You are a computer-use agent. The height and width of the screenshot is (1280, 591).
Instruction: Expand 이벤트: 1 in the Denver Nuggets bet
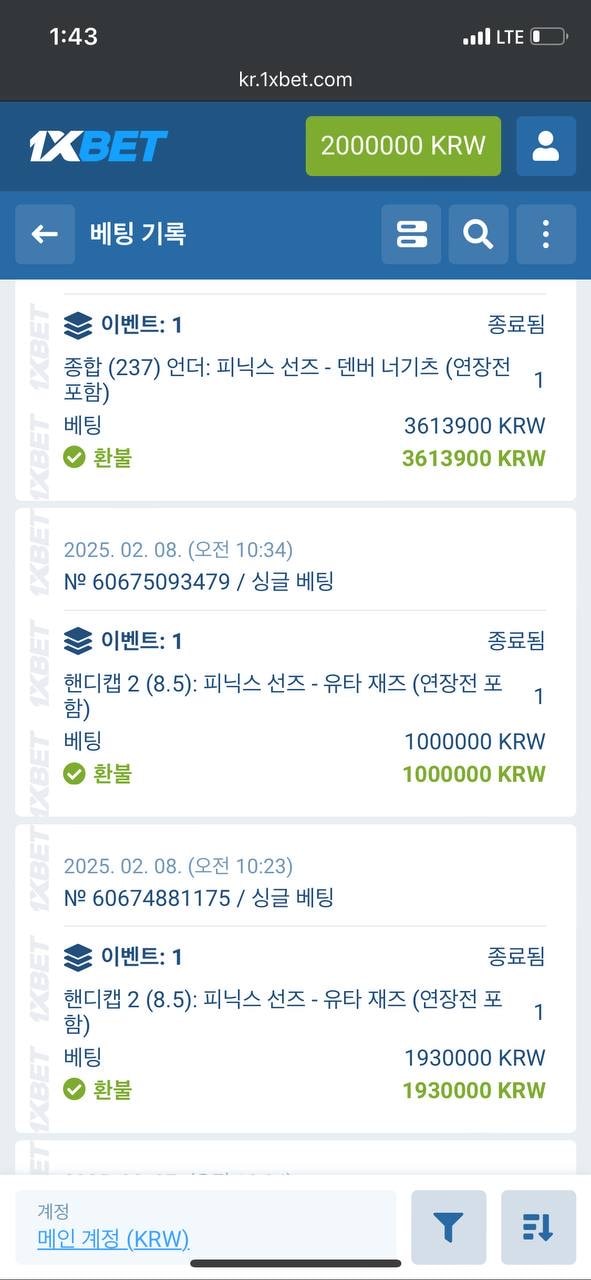point(141,325)
